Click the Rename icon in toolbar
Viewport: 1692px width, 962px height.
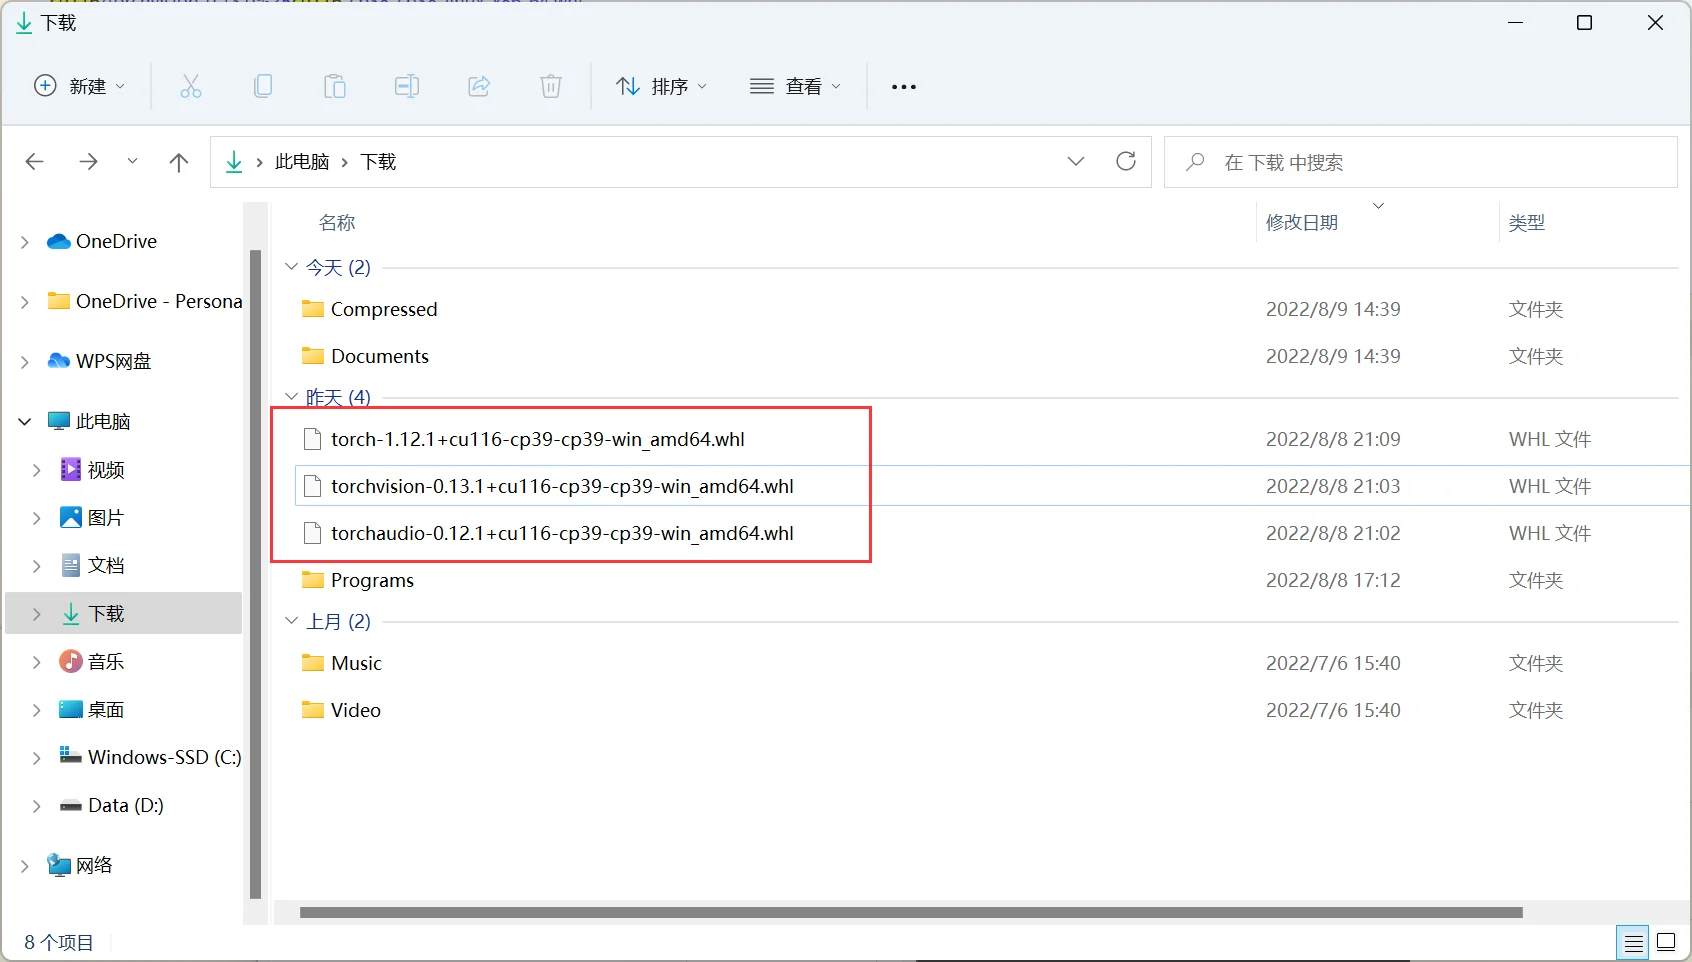coord(407,87)
